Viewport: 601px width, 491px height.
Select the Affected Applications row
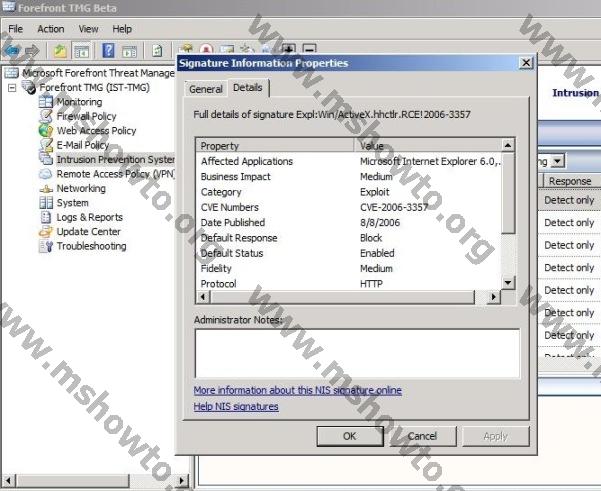pyautogui.click(x=349, y=161)
